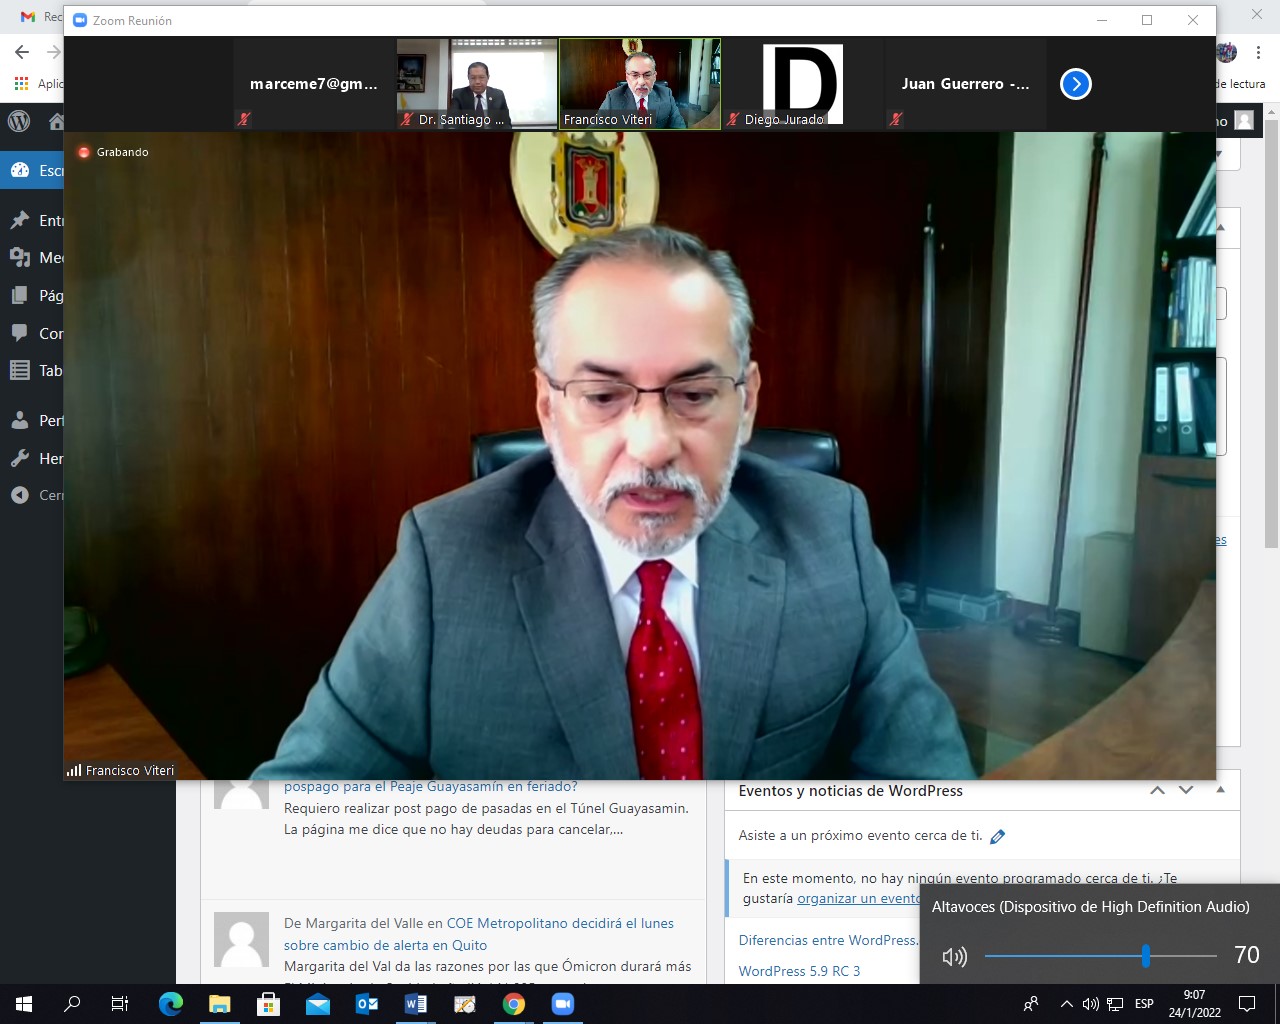Open Microsoft Store from the taskbar

coord(269,1004)
